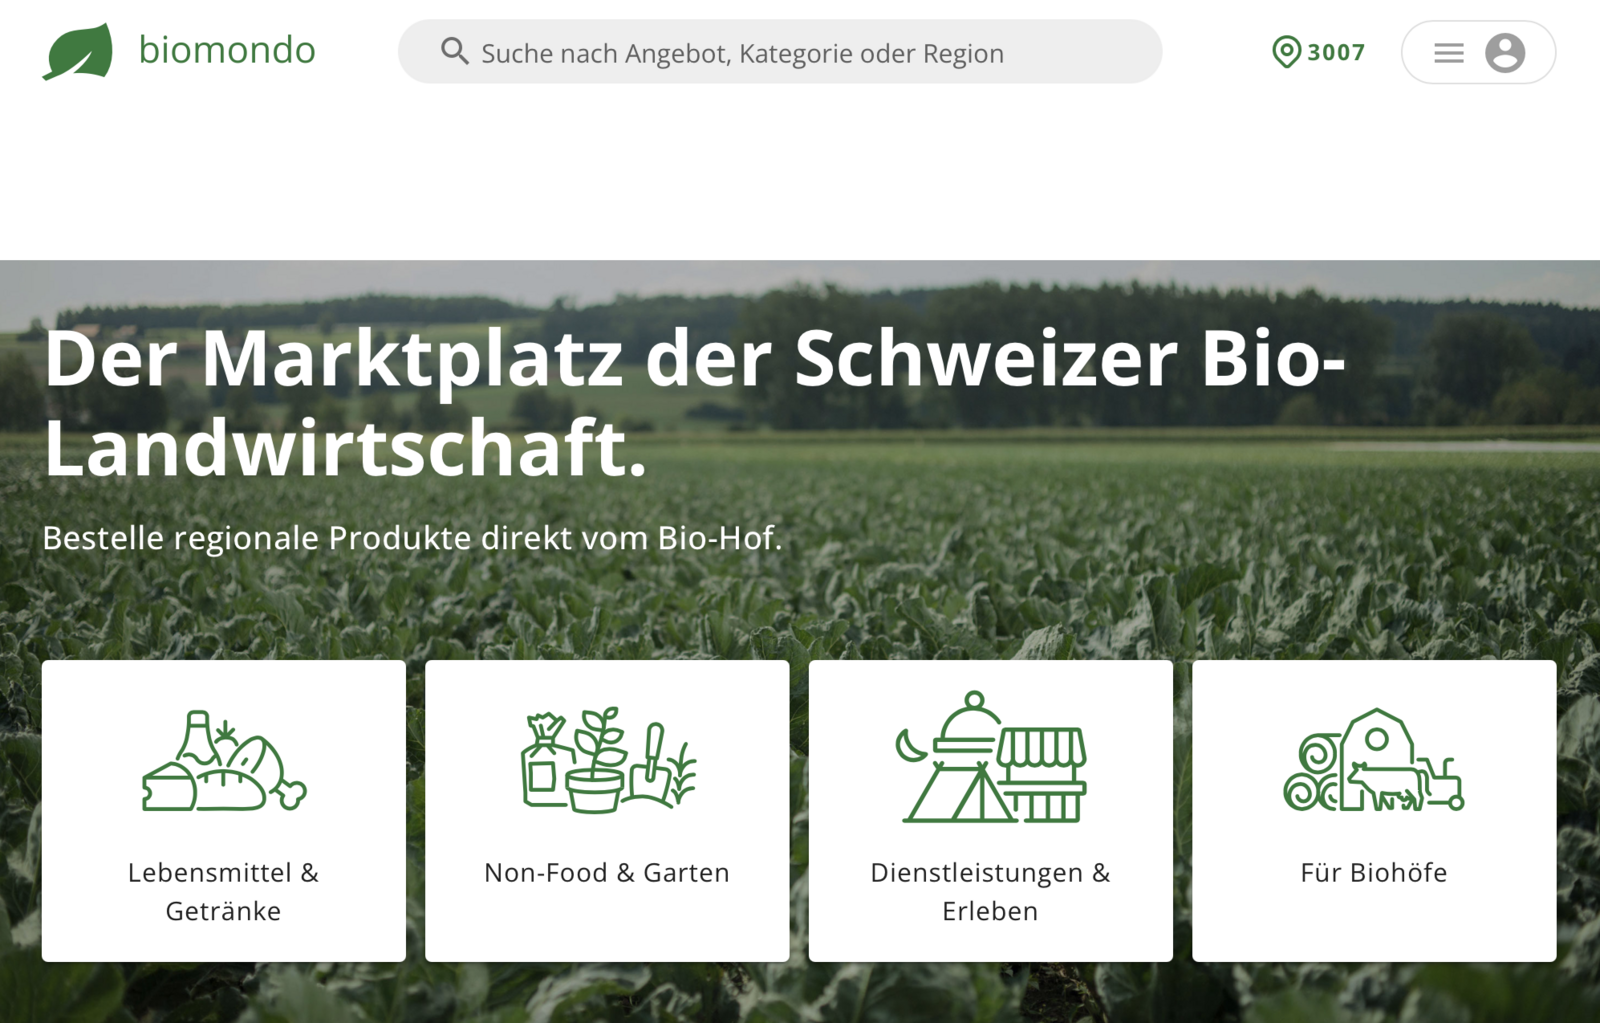Navigate to the Für Biohöfe label

[1373, 873]
